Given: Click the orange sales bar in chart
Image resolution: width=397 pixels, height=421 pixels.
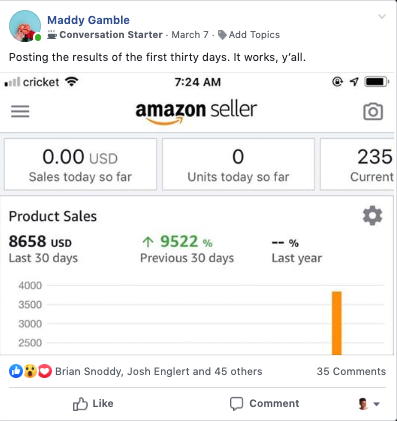Looking at the screenshot, I should pos(337,323).
